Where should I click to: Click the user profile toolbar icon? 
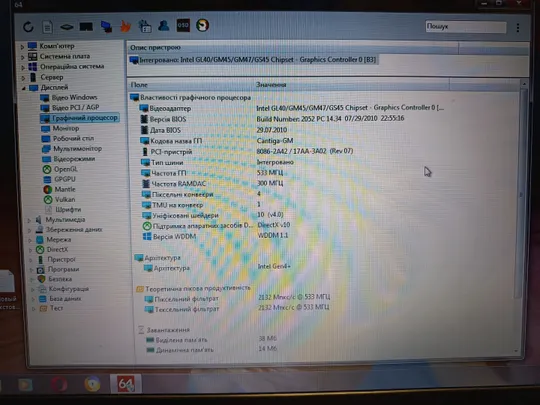click(164, 25)
